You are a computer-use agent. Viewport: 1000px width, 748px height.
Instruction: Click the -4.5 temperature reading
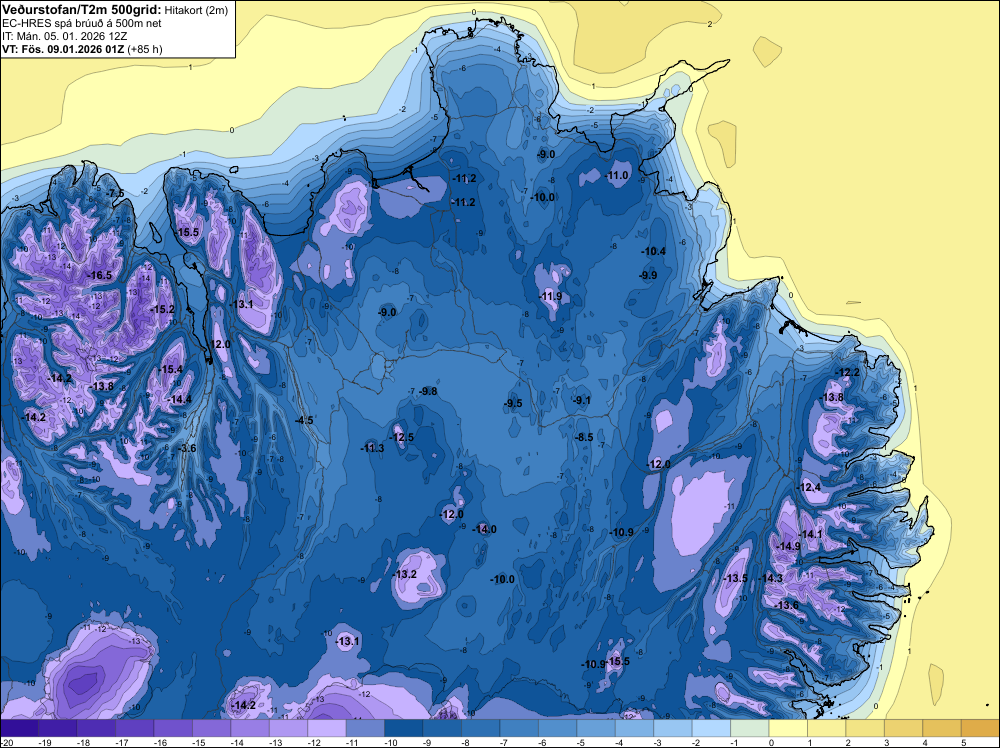tap(304, 420)
